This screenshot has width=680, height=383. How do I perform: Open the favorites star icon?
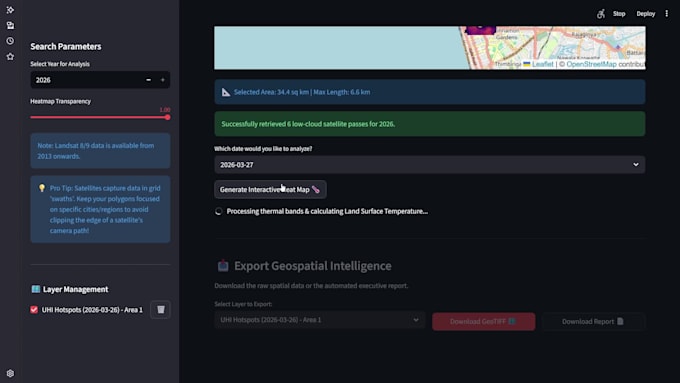10,56
